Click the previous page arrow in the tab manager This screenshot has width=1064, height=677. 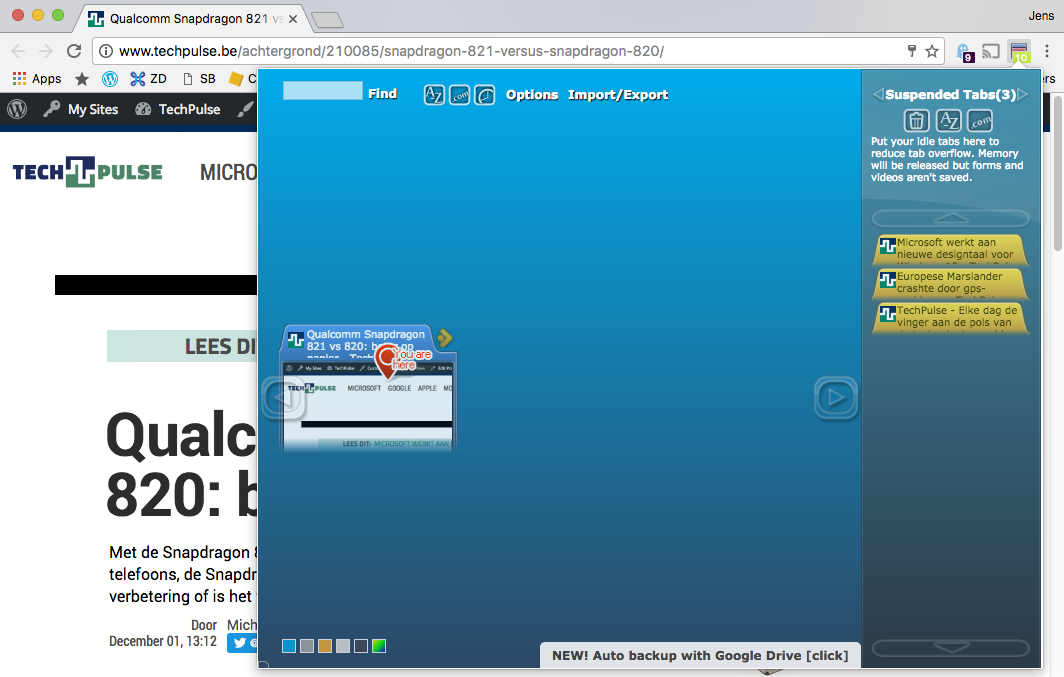[284, 399]
